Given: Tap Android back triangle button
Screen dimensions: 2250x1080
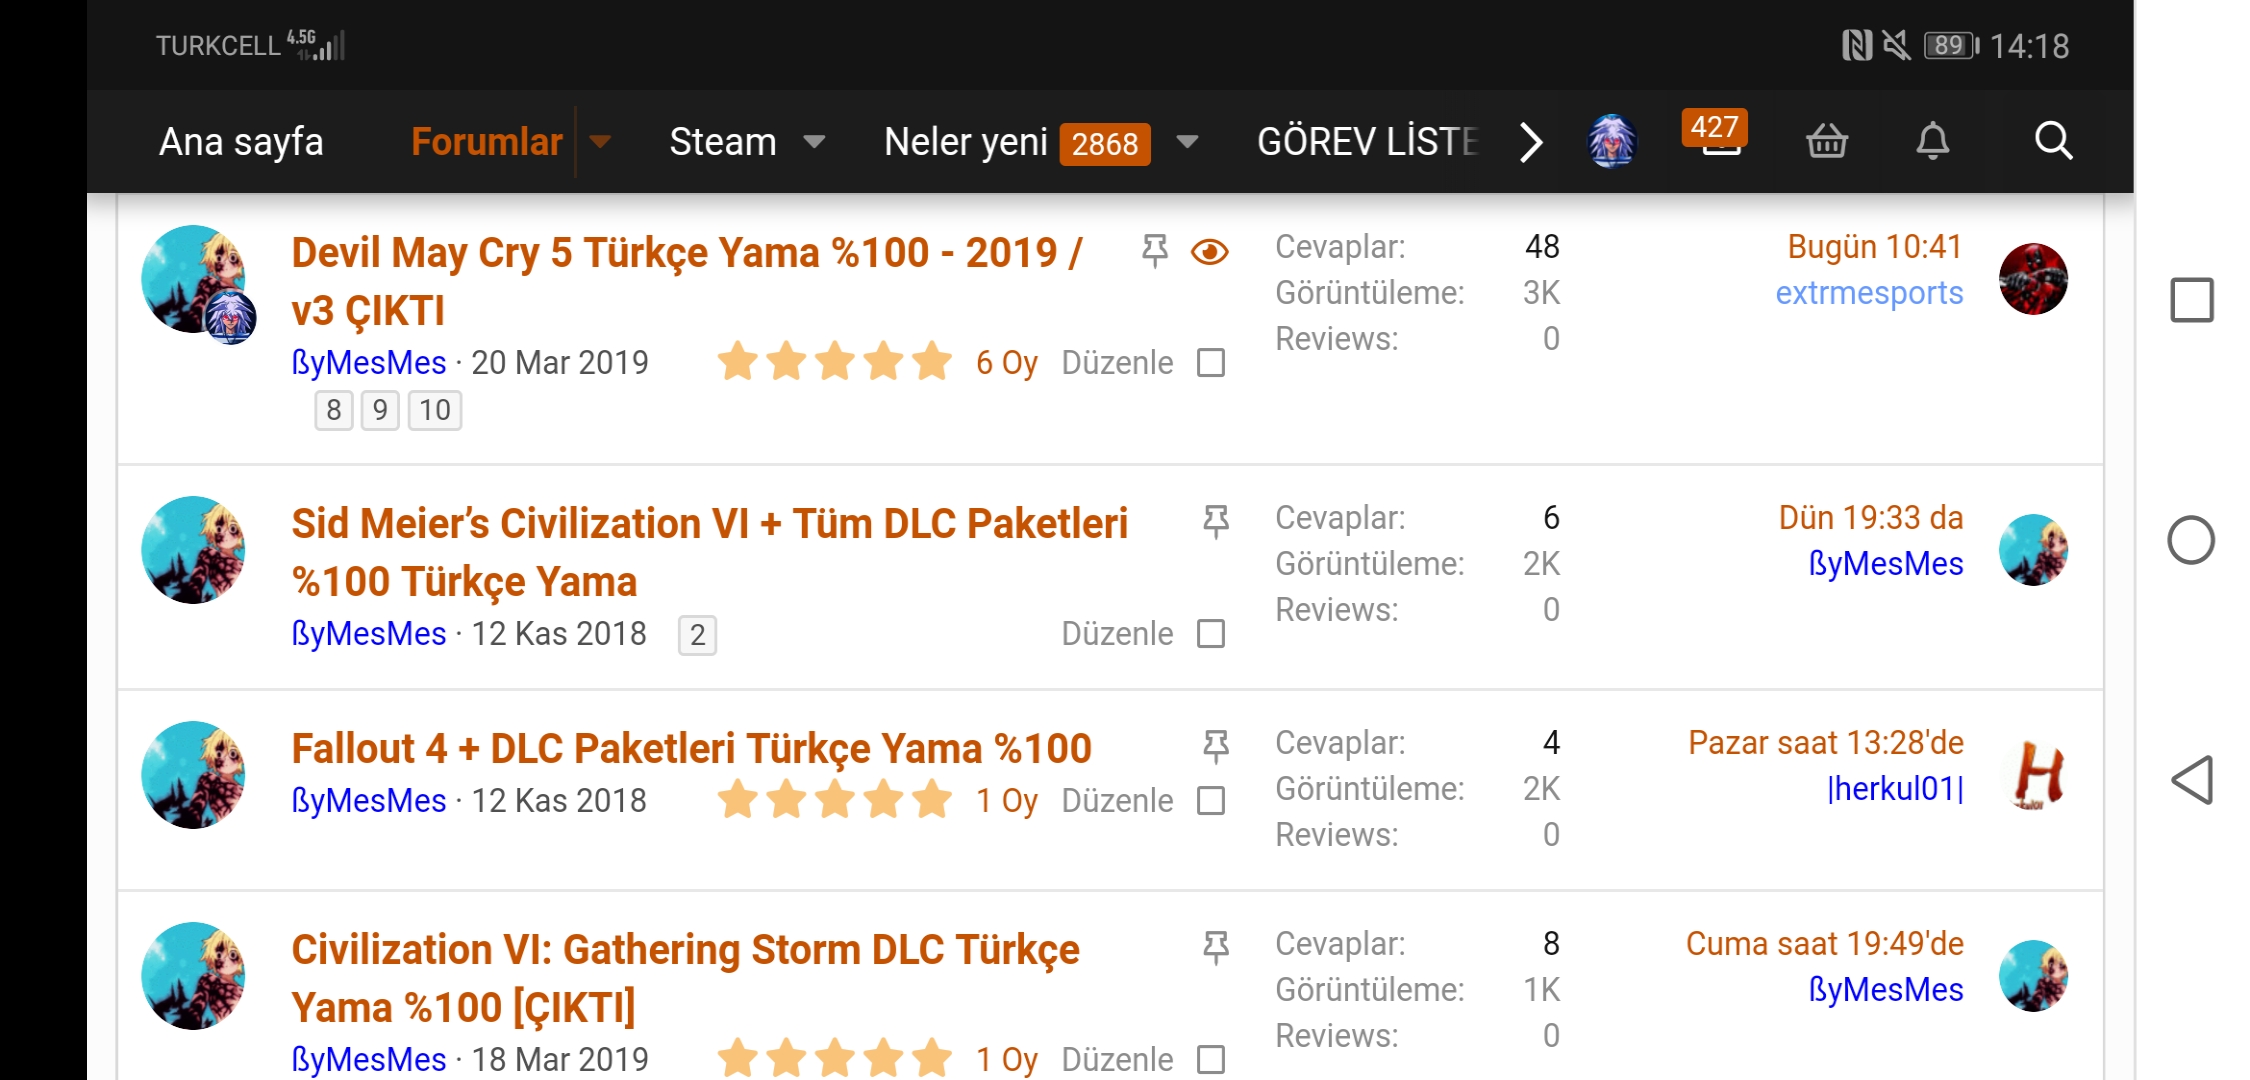Looking at the screenshot, I should (2191, 780).
